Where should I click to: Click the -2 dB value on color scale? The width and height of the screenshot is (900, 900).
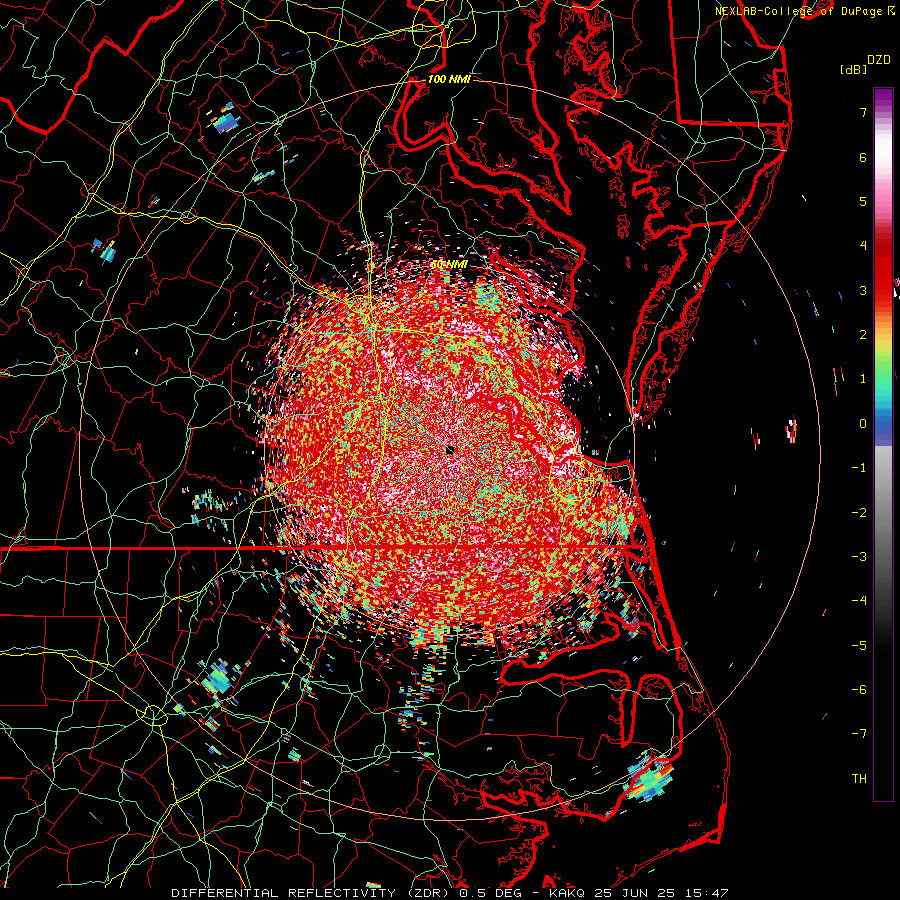tap(859, 512)
